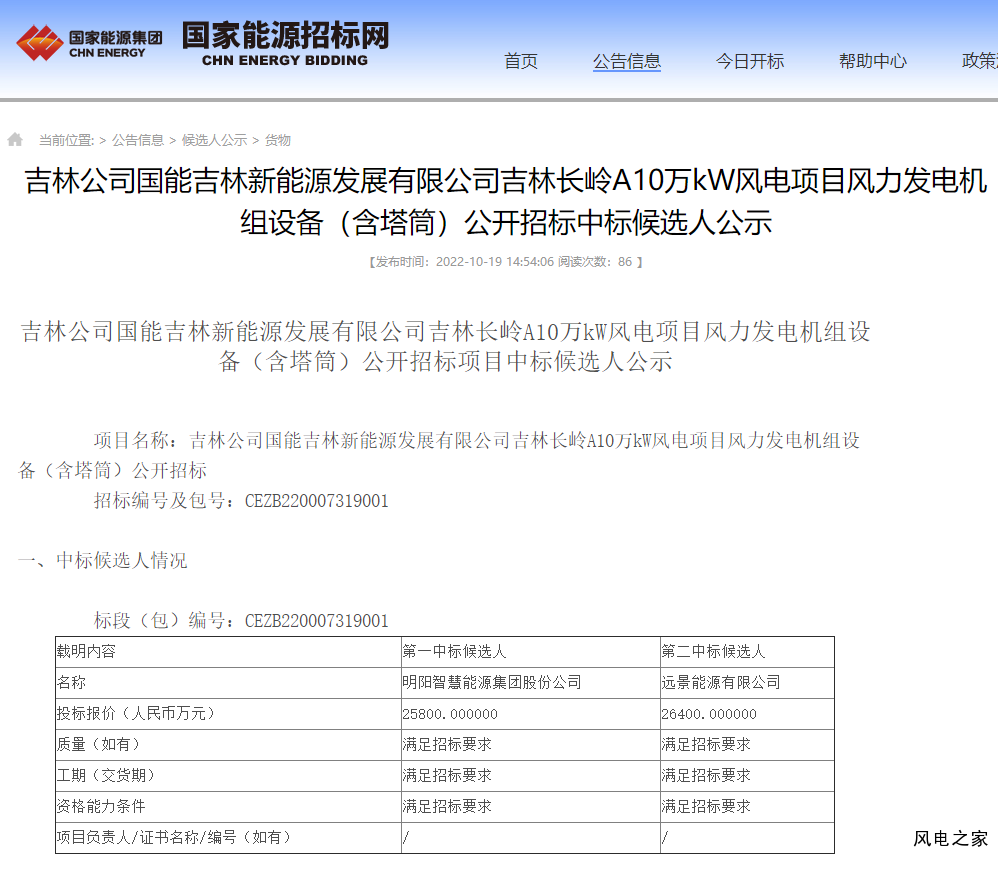Click 招标编号及包号 CEZB220007319001 line

point(241,501)
